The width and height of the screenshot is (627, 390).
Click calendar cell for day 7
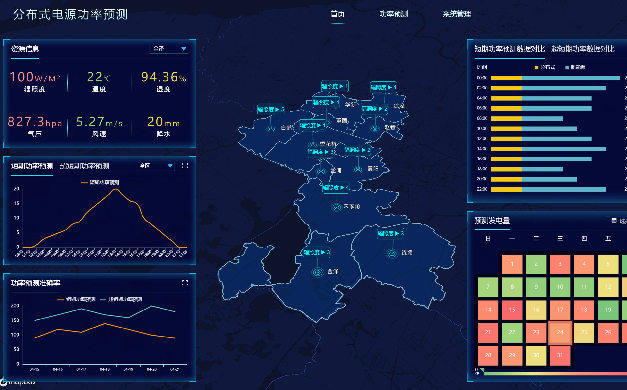click(488, 287)
